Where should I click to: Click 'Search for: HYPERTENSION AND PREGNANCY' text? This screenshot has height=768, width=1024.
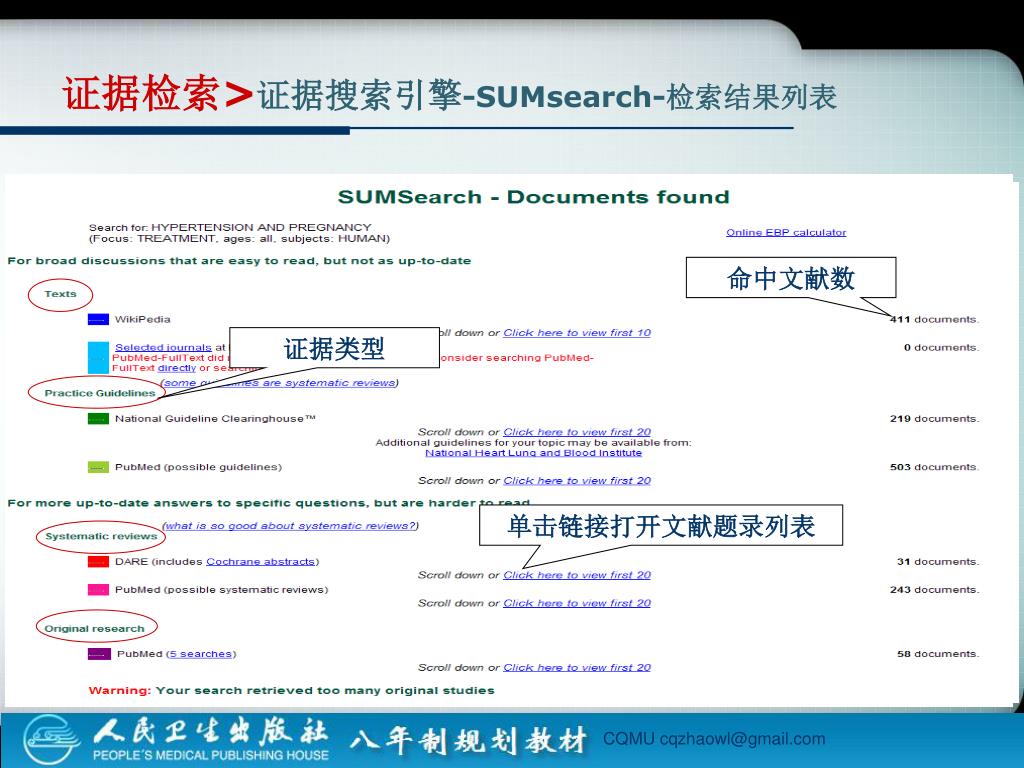[230, 227]
